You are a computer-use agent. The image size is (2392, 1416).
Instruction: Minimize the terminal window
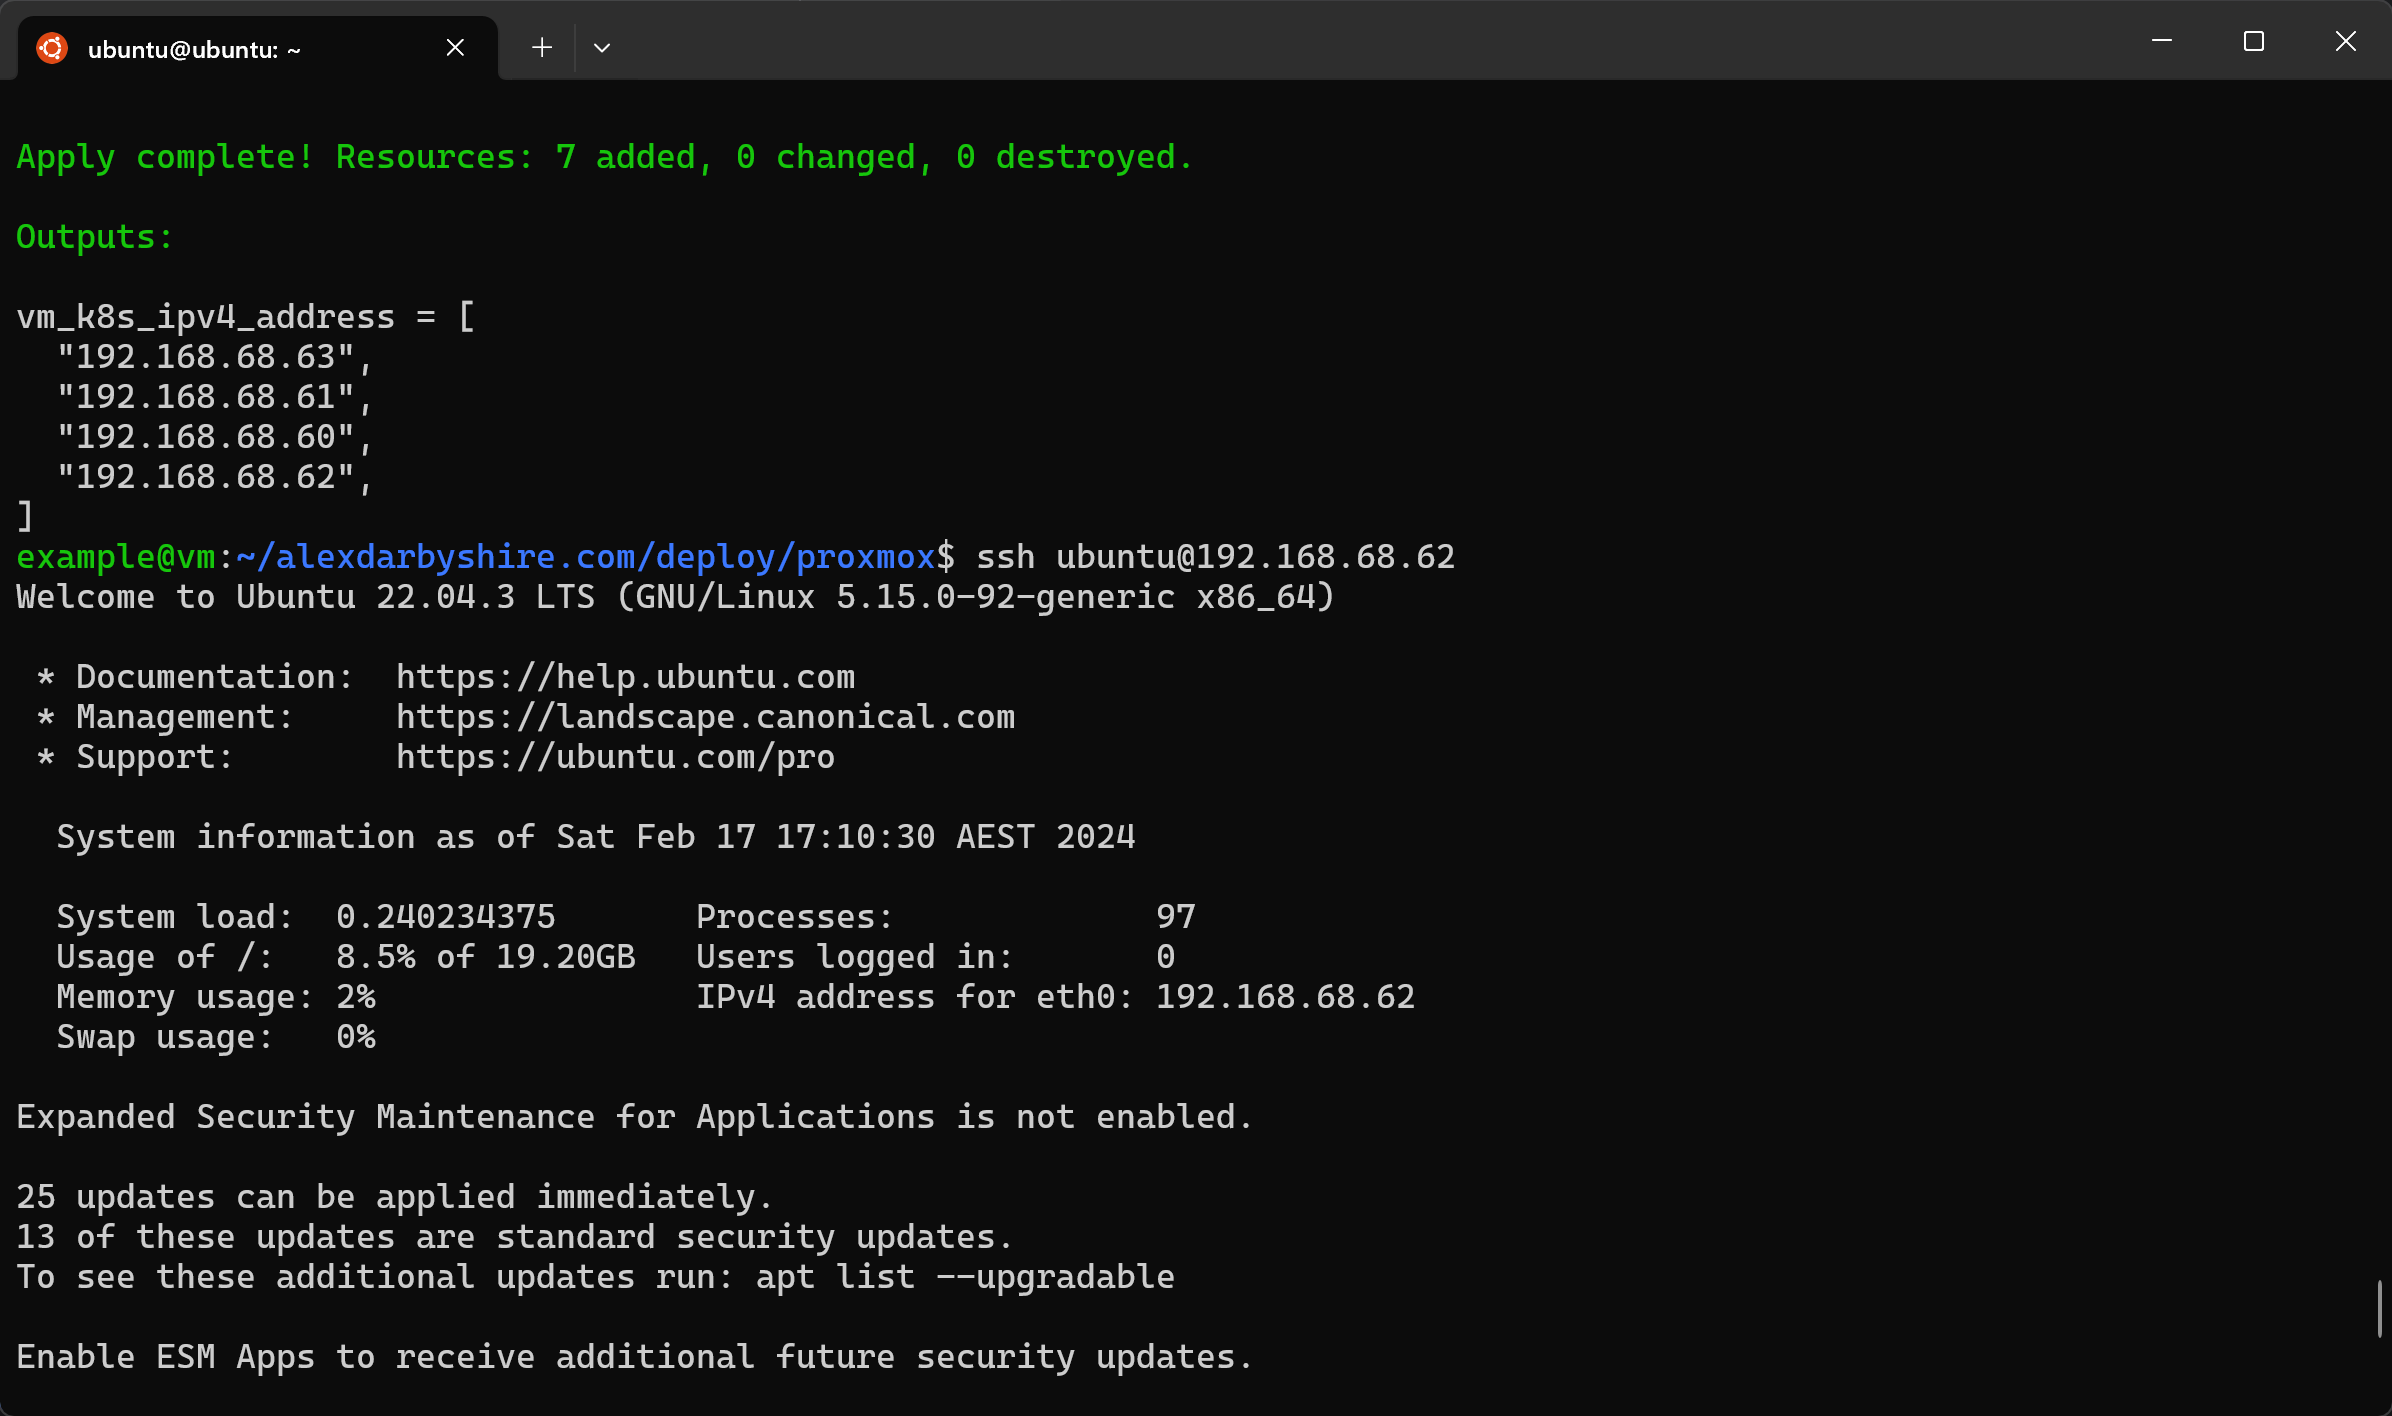(2162, 41)
